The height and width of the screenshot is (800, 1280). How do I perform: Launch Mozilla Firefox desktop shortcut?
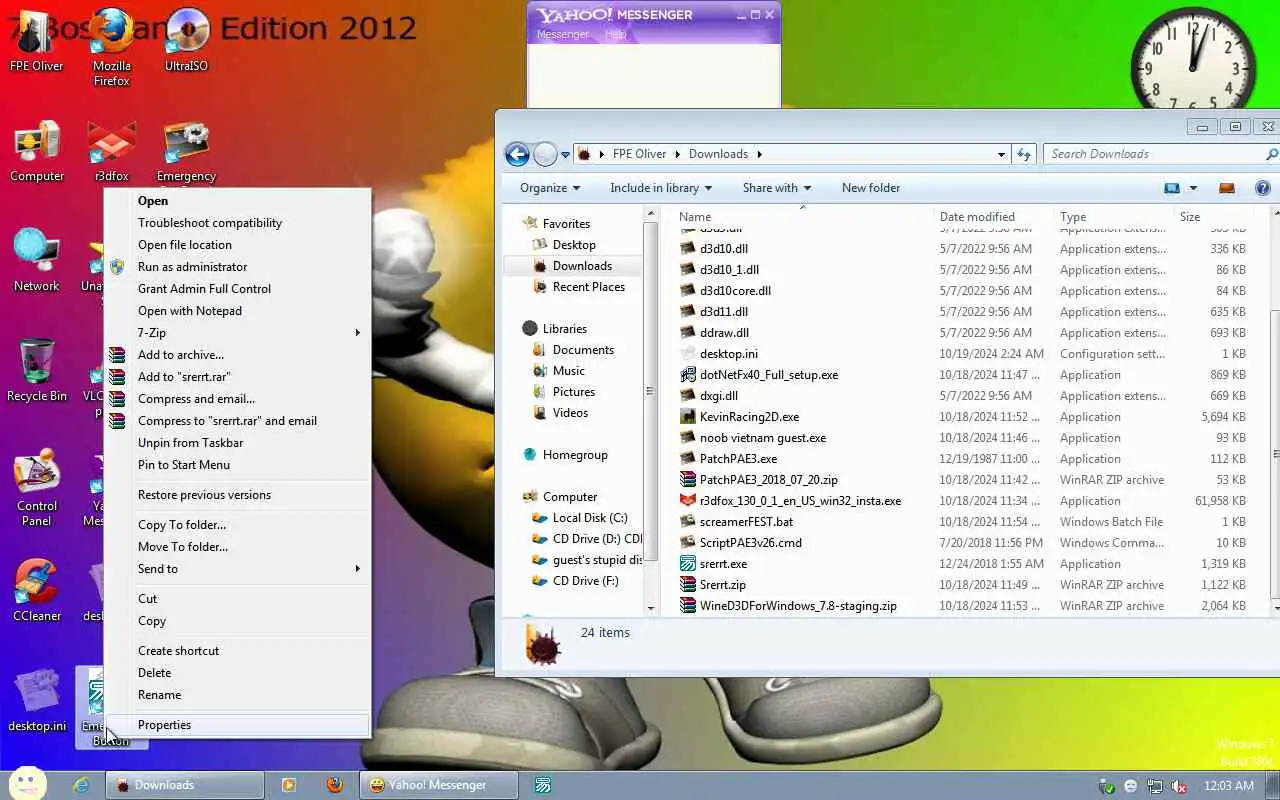[111, 45]
